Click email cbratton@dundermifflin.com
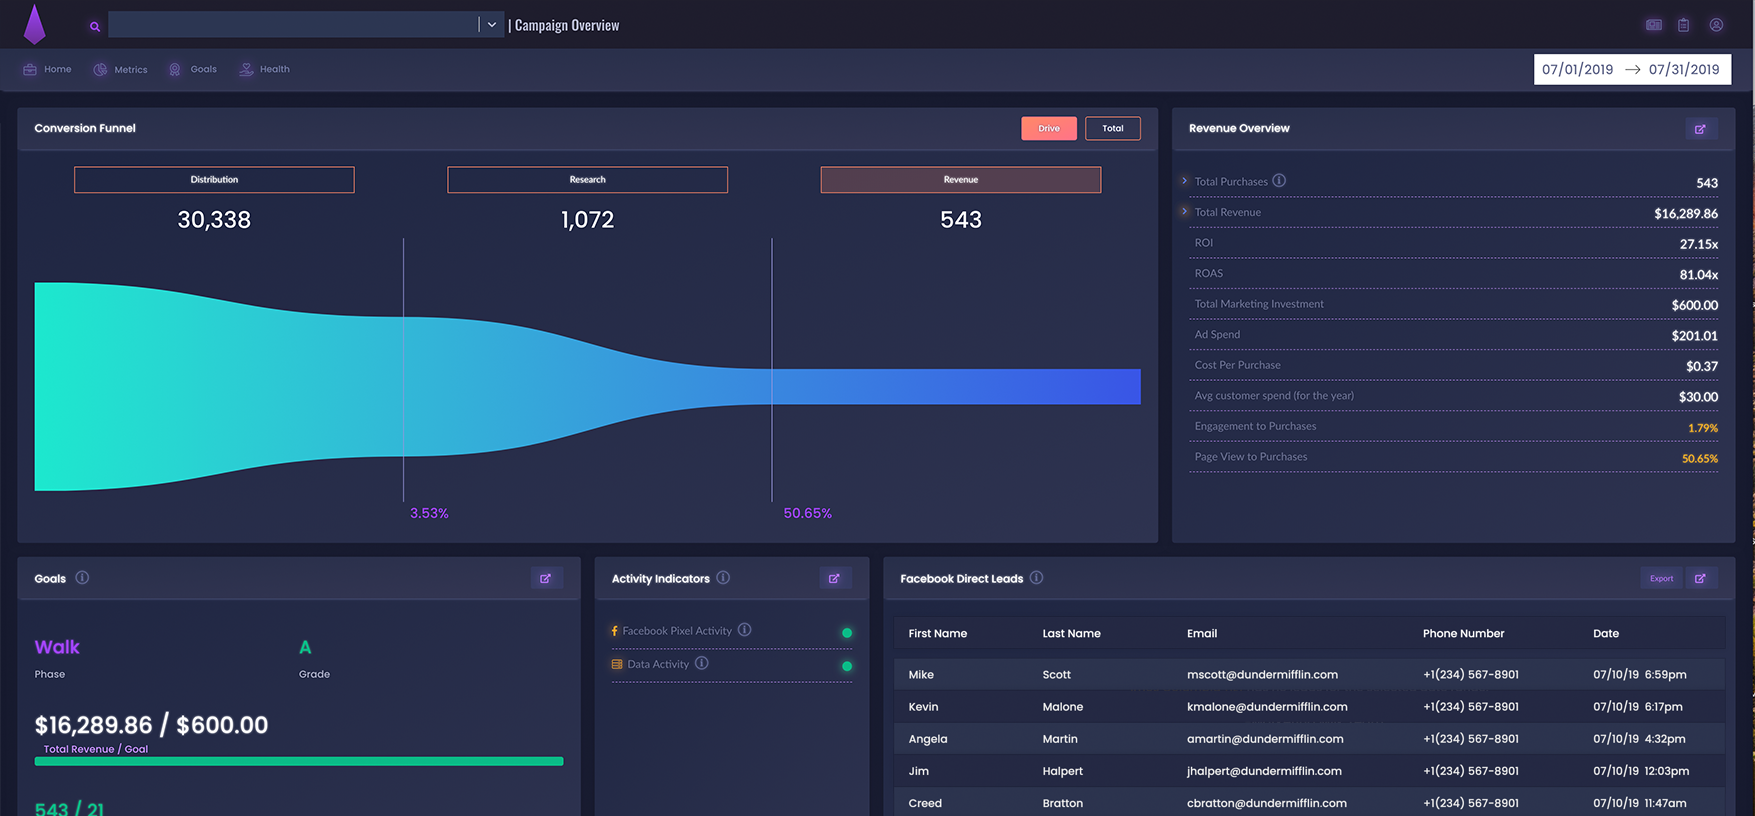The image size is (1755, 816). click(x=1267, y=803)
